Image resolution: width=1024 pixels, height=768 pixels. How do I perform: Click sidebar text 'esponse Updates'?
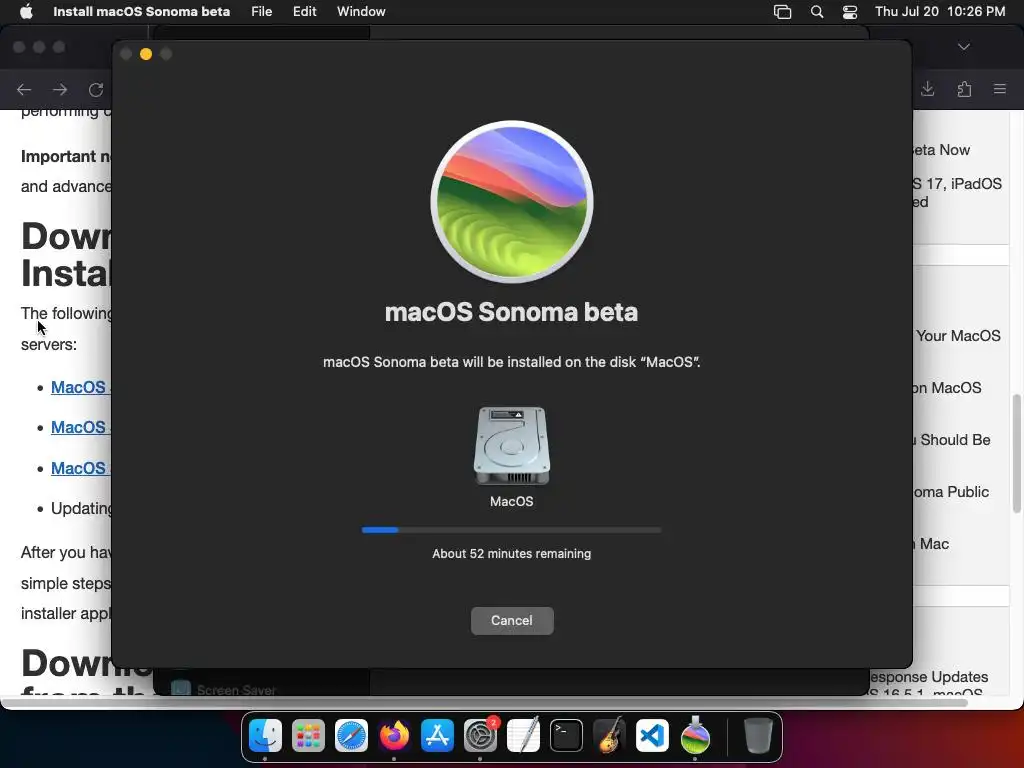(929, 677)
